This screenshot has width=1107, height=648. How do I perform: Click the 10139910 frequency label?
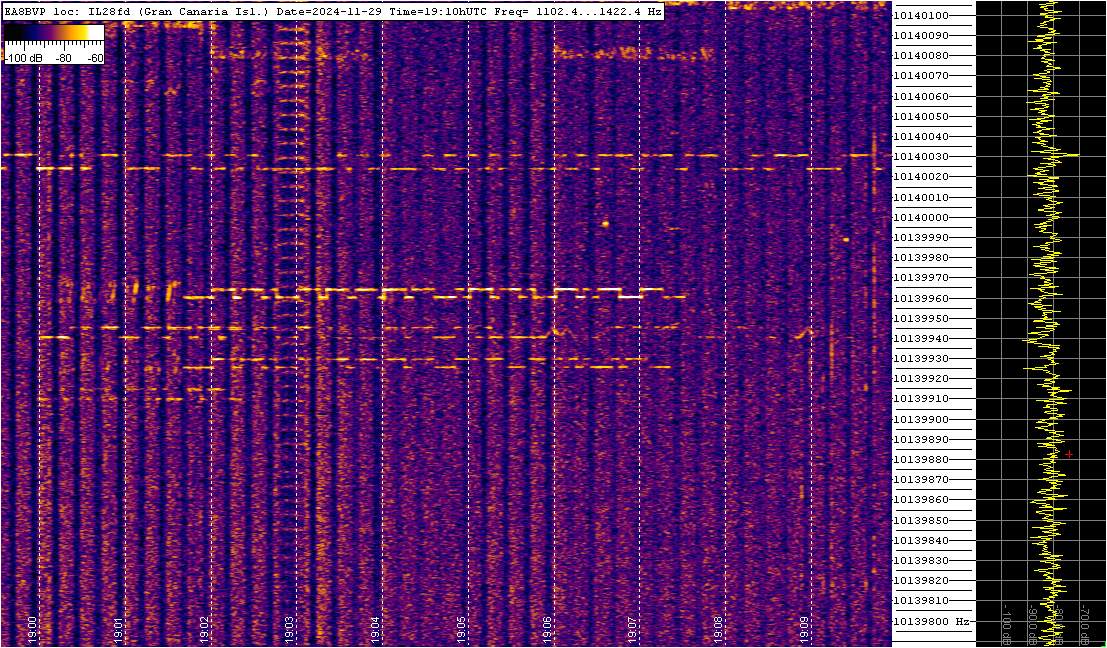point(921,399)
